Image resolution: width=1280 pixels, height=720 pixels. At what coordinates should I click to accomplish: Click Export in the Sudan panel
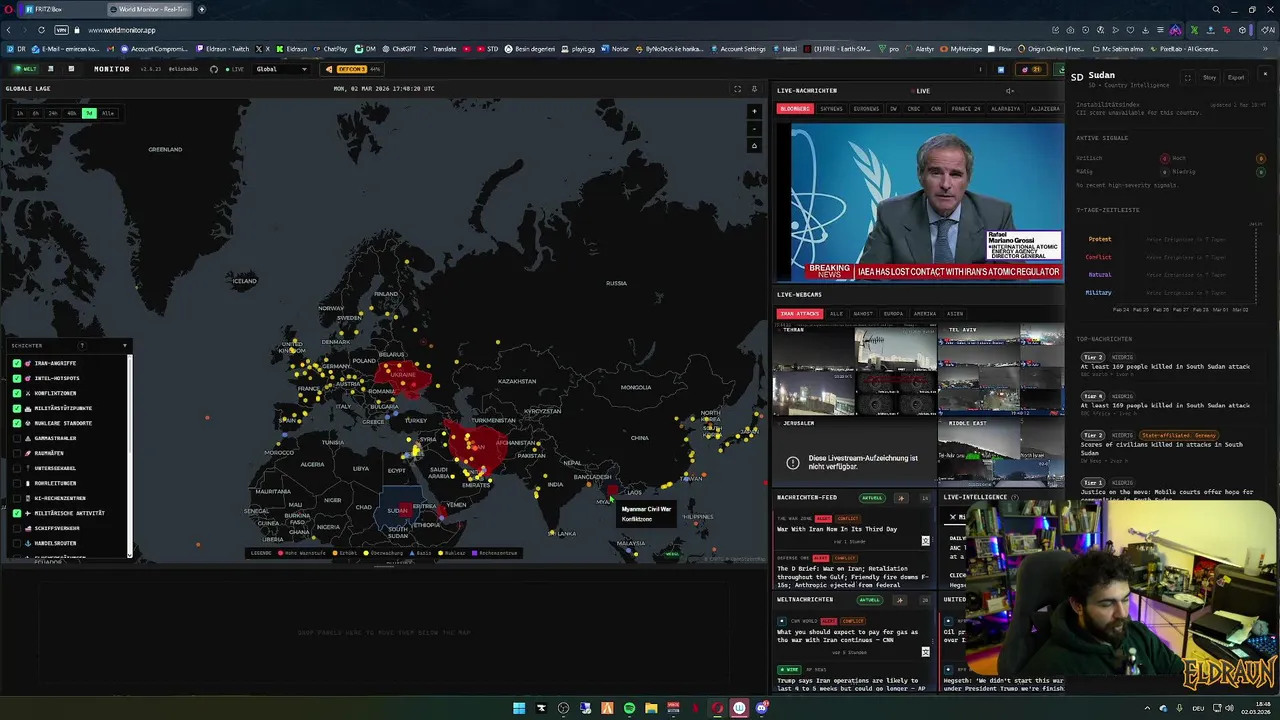[1236, 77]
